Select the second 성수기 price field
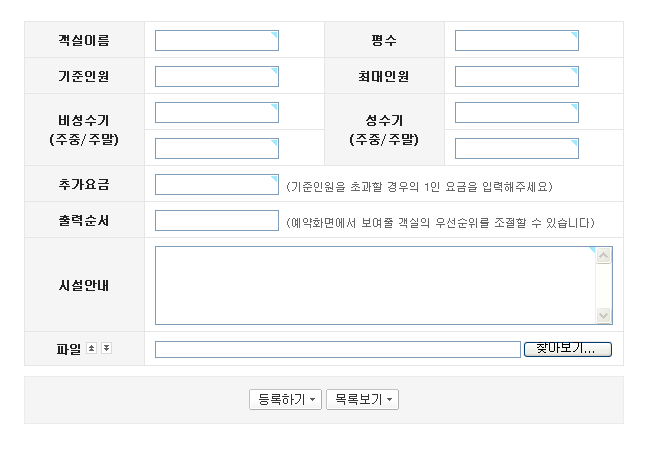Image resolution: width=650 pixels, height=450 pixels. pyautogui.click(x=516, y=149)
